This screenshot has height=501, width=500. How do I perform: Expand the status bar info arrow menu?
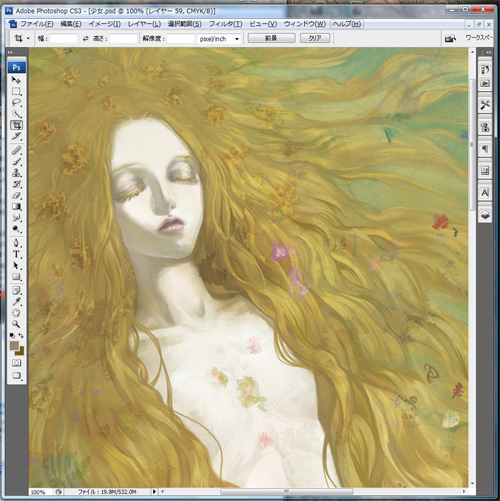click(154, 491)
